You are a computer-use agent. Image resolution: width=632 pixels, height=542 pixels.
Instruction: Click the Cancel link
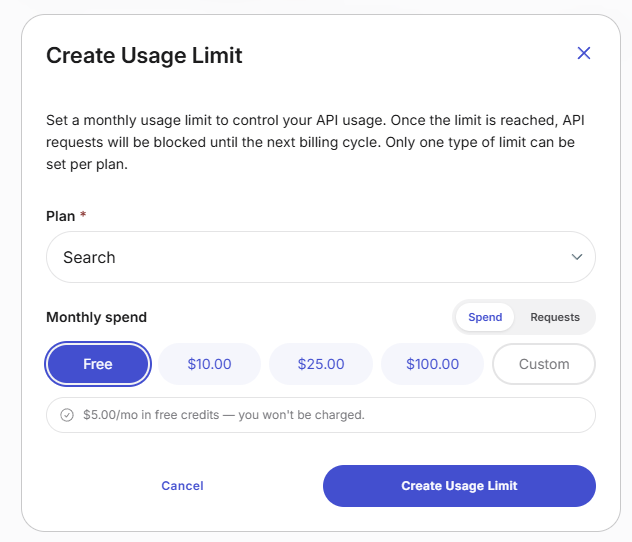(182, 486)
